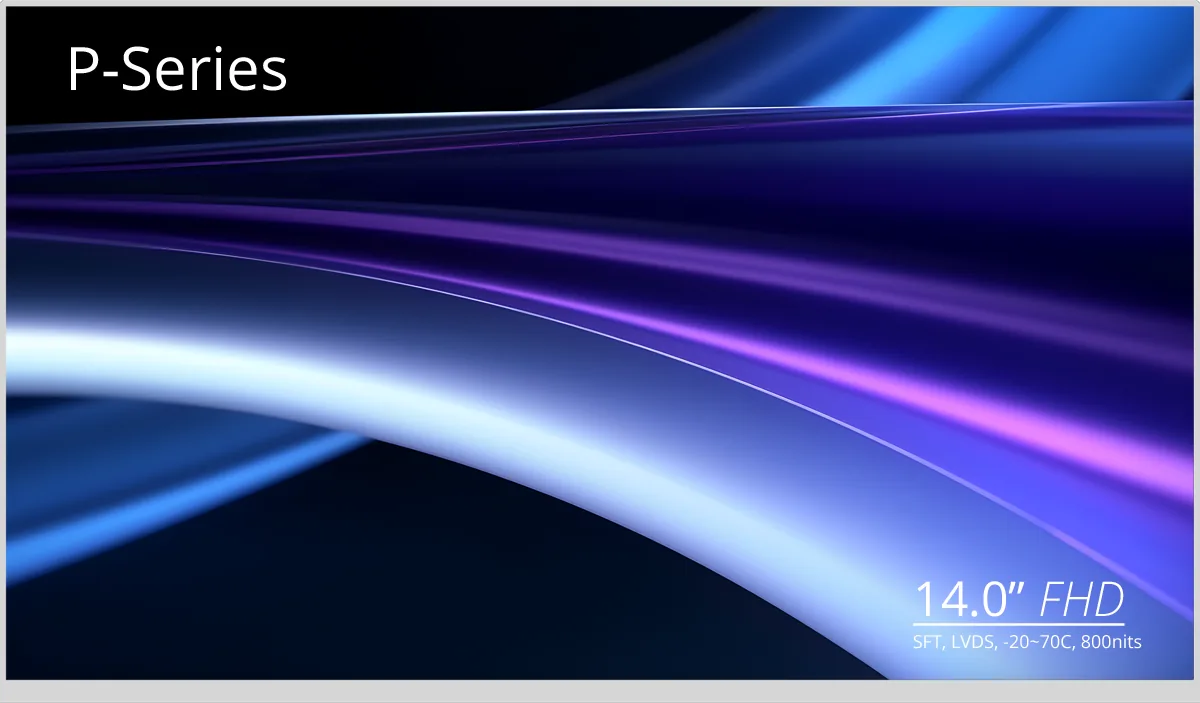Click the italic FHD resolution label
This screenshot has height=703, width=1200.
coord(1082,600)
